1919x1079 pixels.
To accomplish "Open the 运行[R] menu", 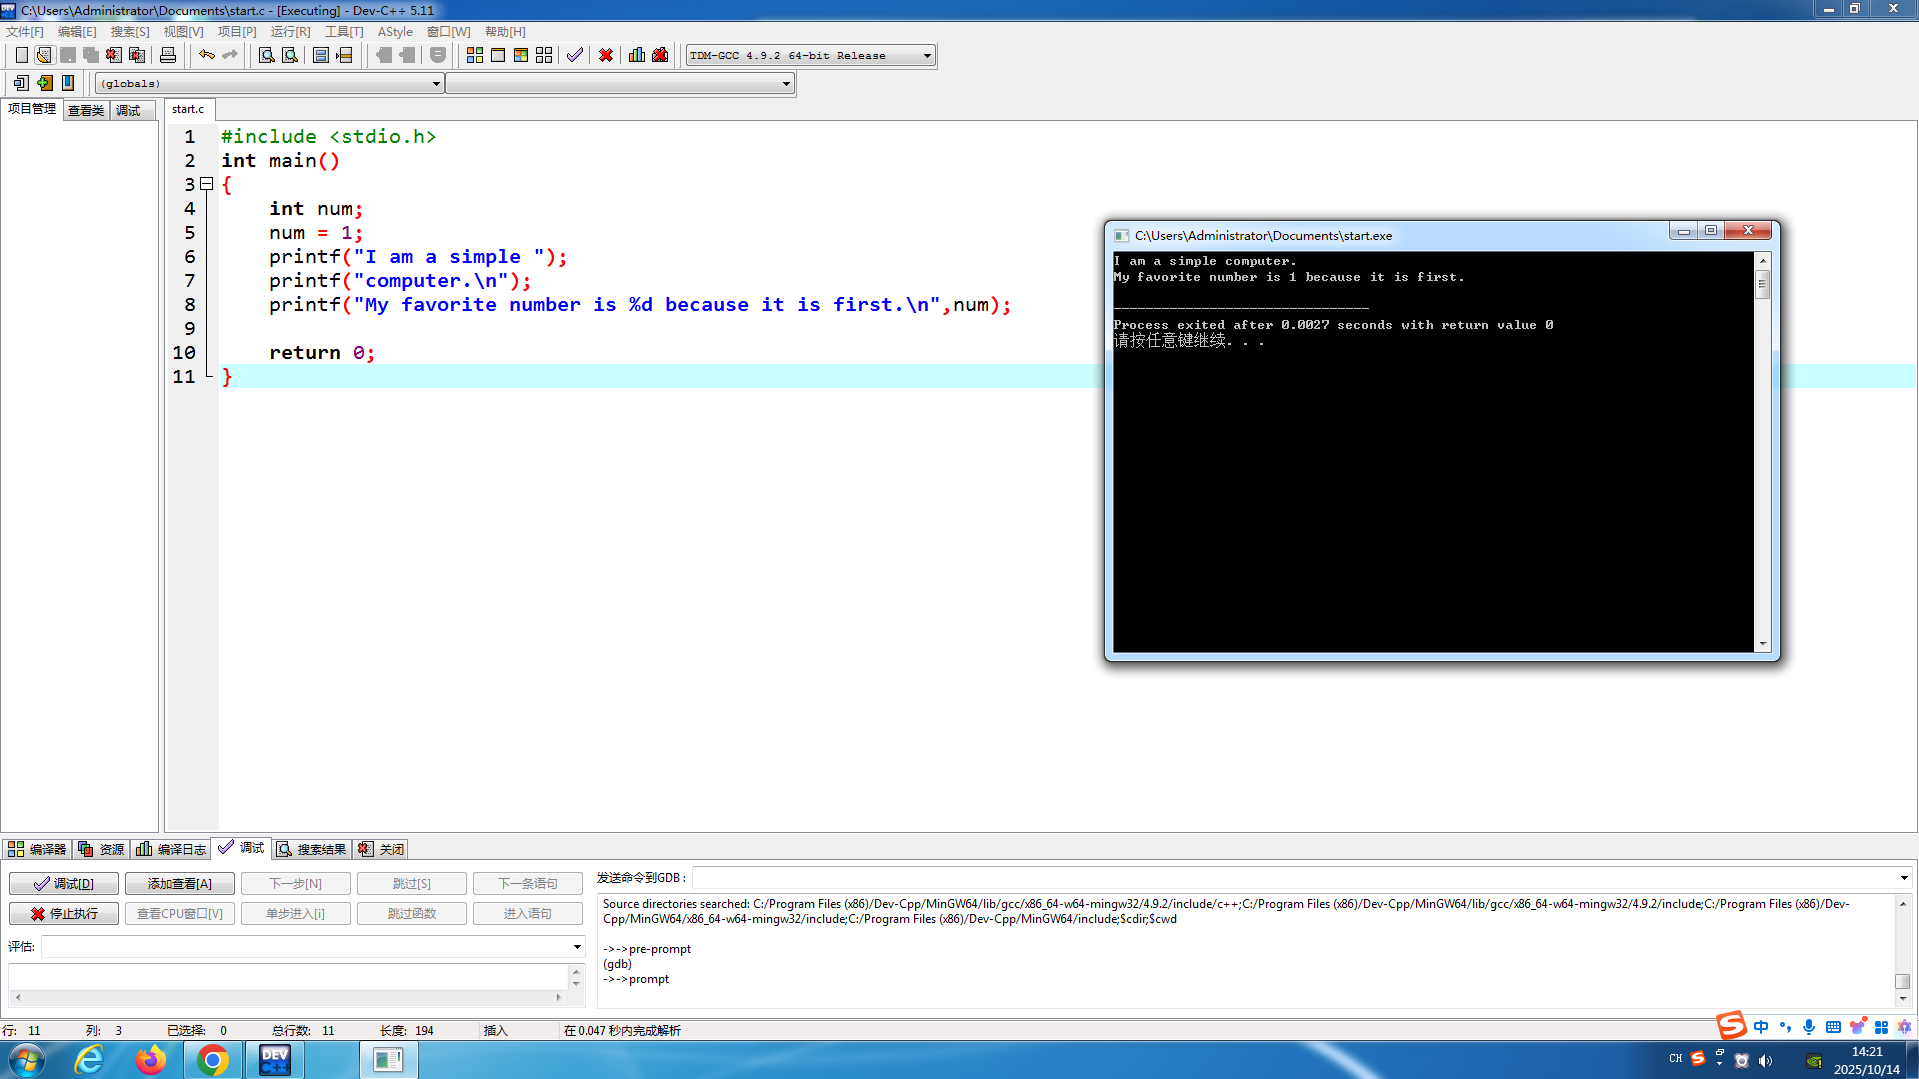I will [290, 32].
